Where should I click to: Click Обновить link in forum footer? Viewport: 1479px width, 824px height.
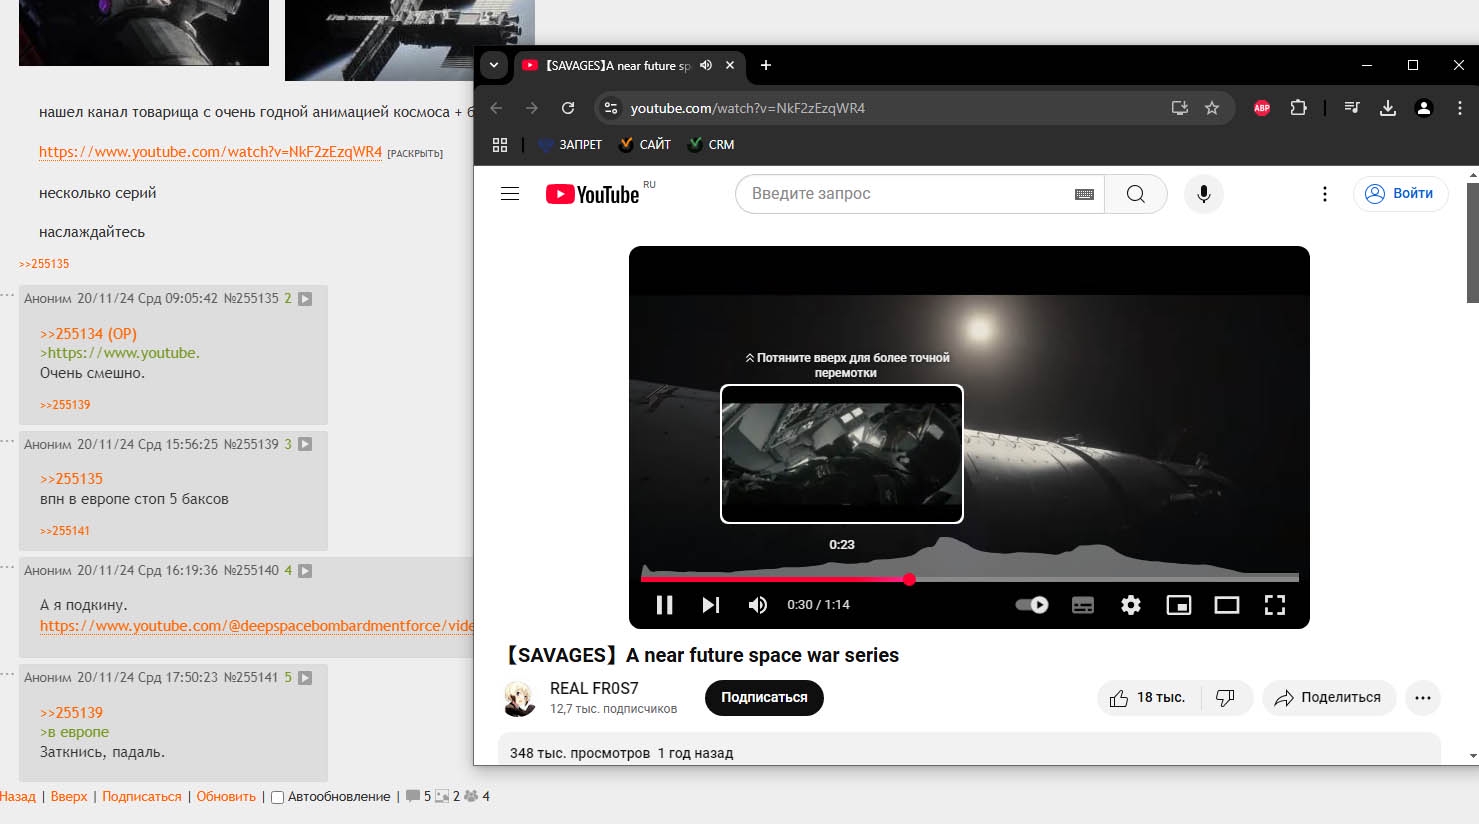point(226,797)
